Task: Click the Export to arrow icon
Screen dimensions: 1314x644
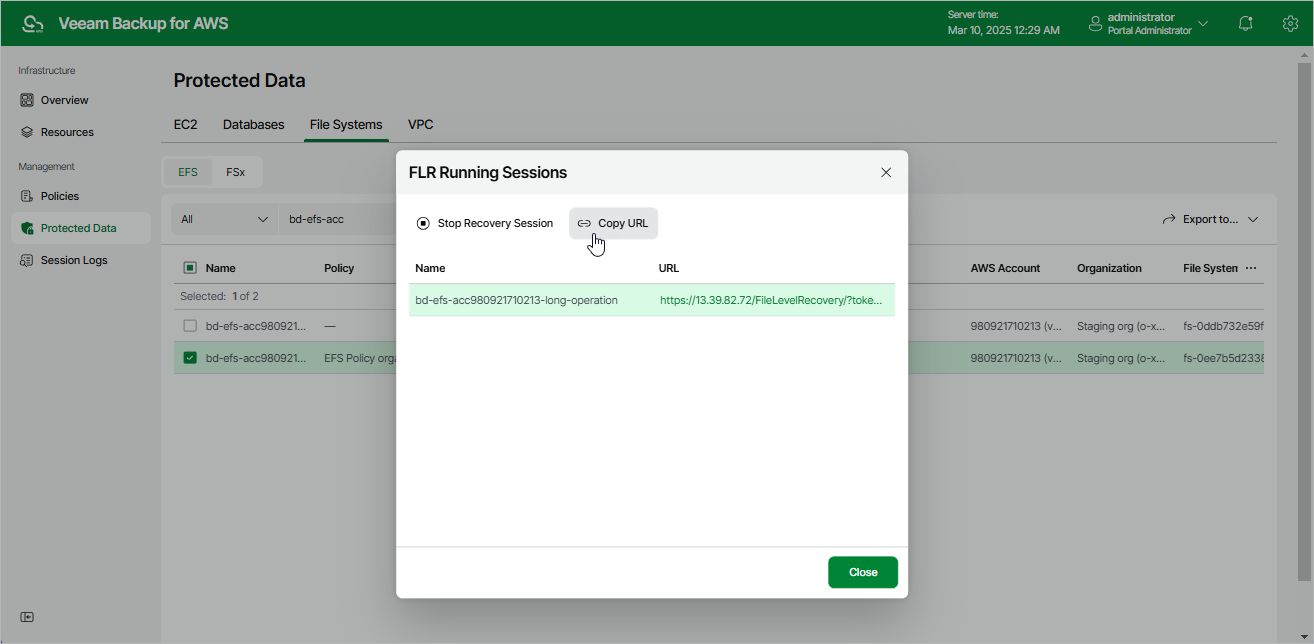Action: pyautogui.click(x=1168, y=219)
